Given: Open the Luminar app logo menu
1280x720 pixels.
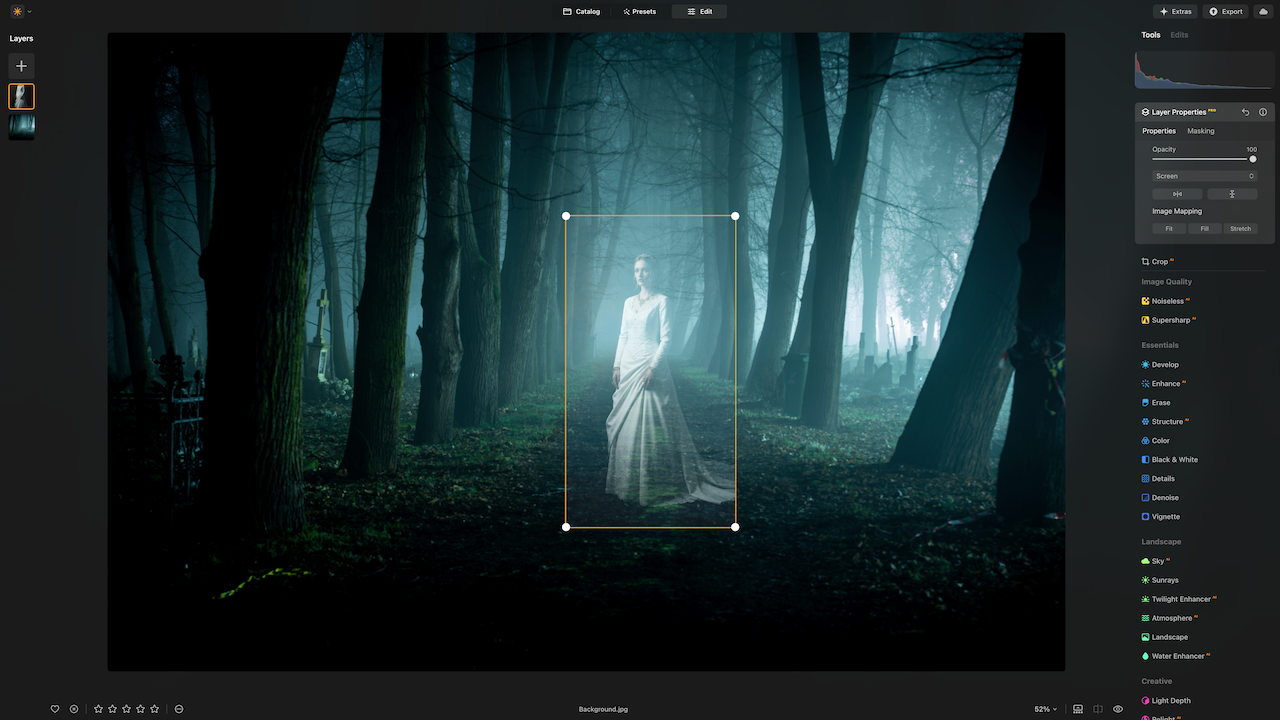Looking at the screenshot, I should click(20, 11).
